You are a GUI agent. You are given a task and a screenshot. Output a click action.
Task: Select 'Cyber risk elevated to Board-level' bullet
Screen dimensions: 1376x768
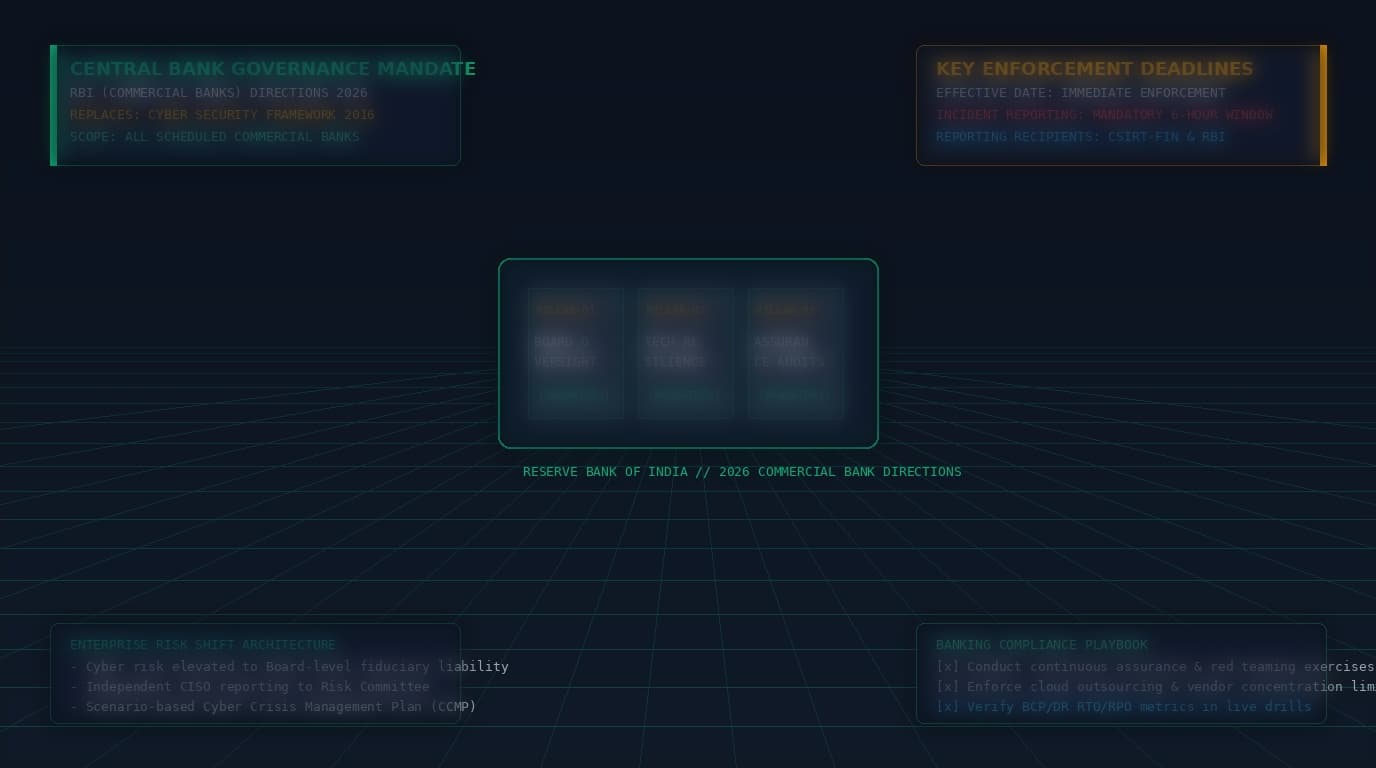[x=289, y=667]
